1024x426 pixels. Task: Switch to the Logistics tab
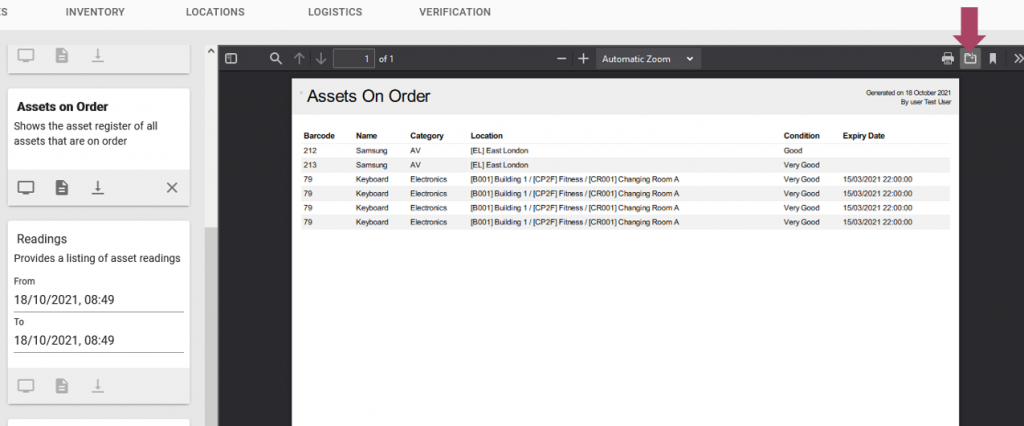pyautogui.click(x=335, y=12)
